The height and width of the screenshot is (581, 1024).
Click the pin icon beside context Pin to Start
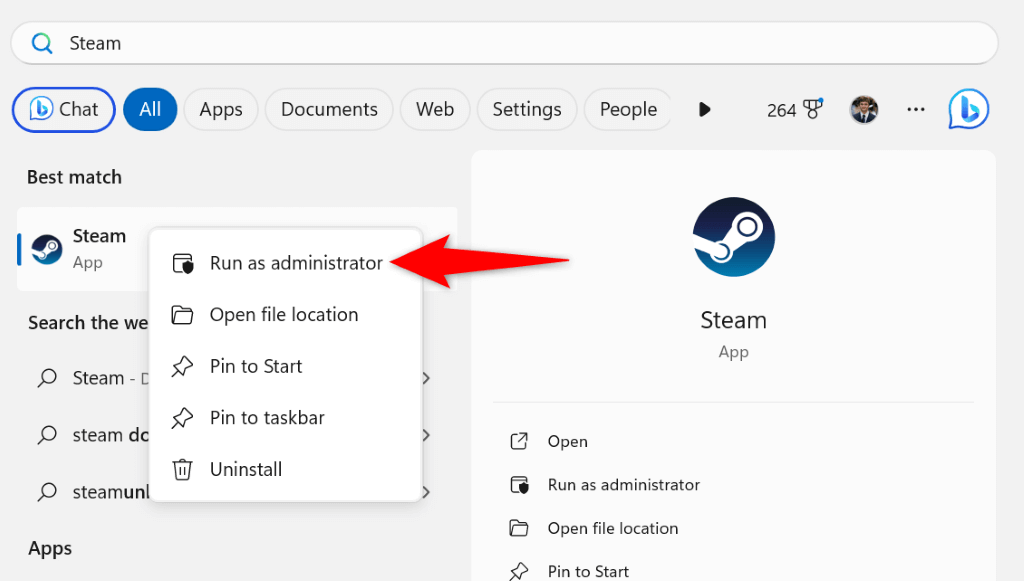coord(182,366)
